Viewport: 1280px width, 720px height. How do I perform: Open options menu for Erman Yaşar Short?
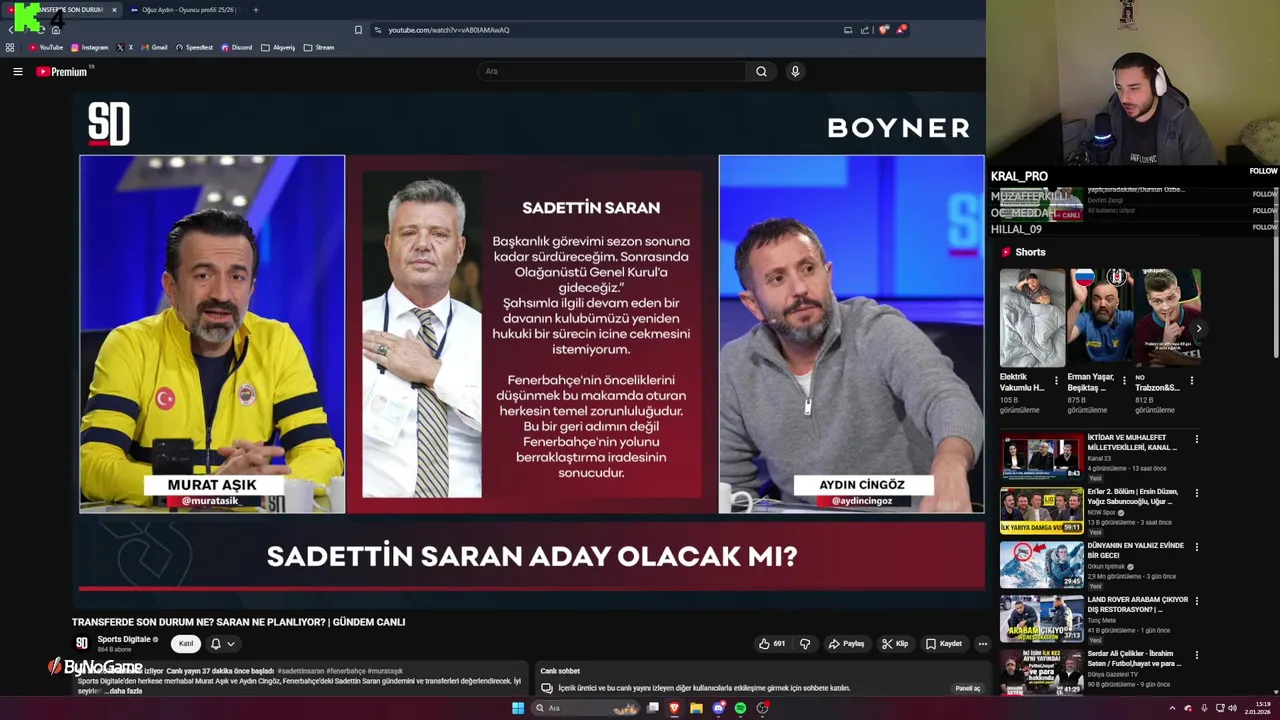coord(1124,380)
